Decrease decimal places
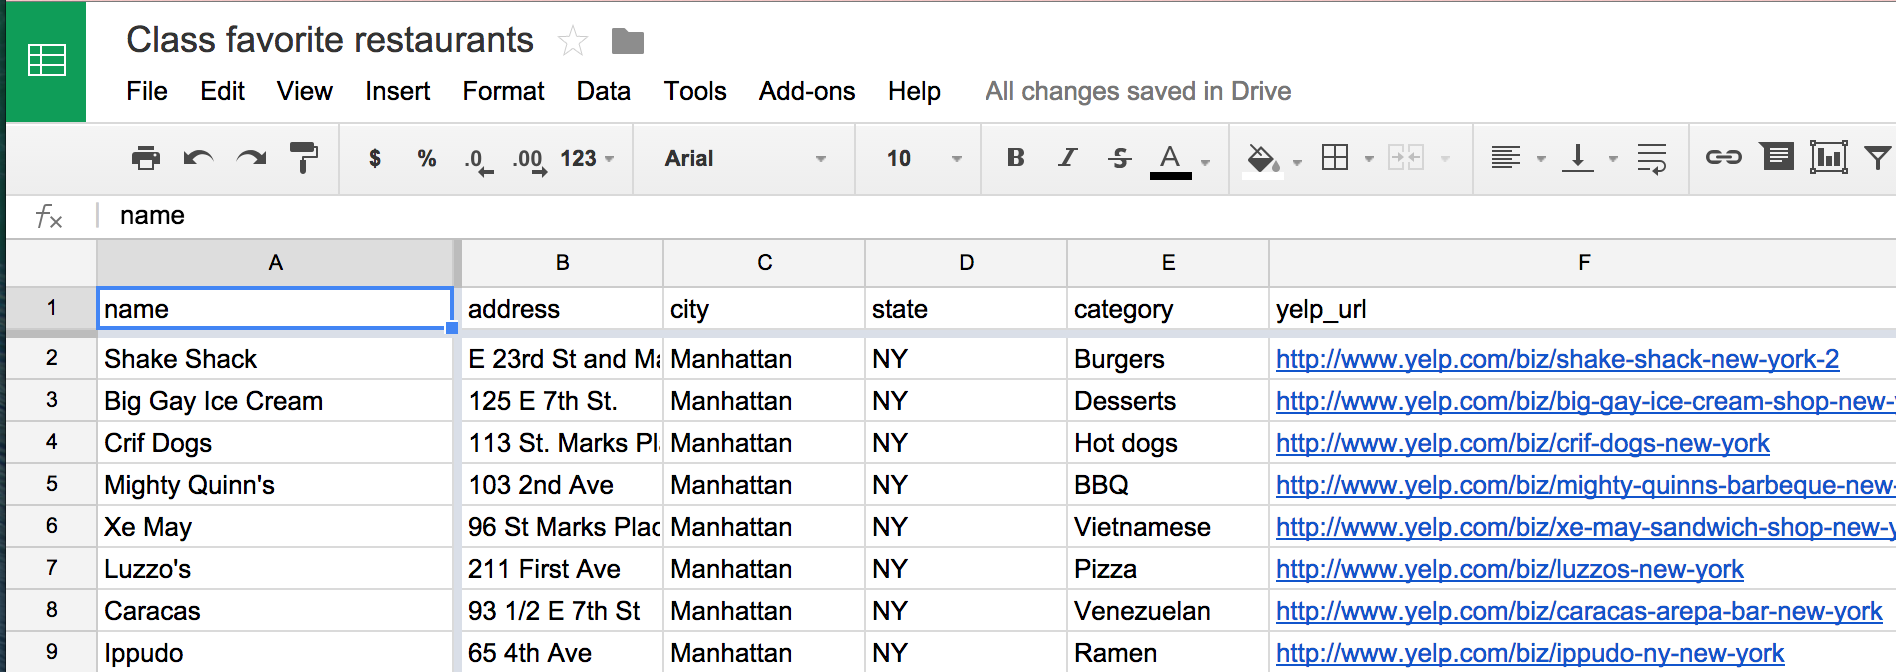1896x672 pixels. [479, 160]
